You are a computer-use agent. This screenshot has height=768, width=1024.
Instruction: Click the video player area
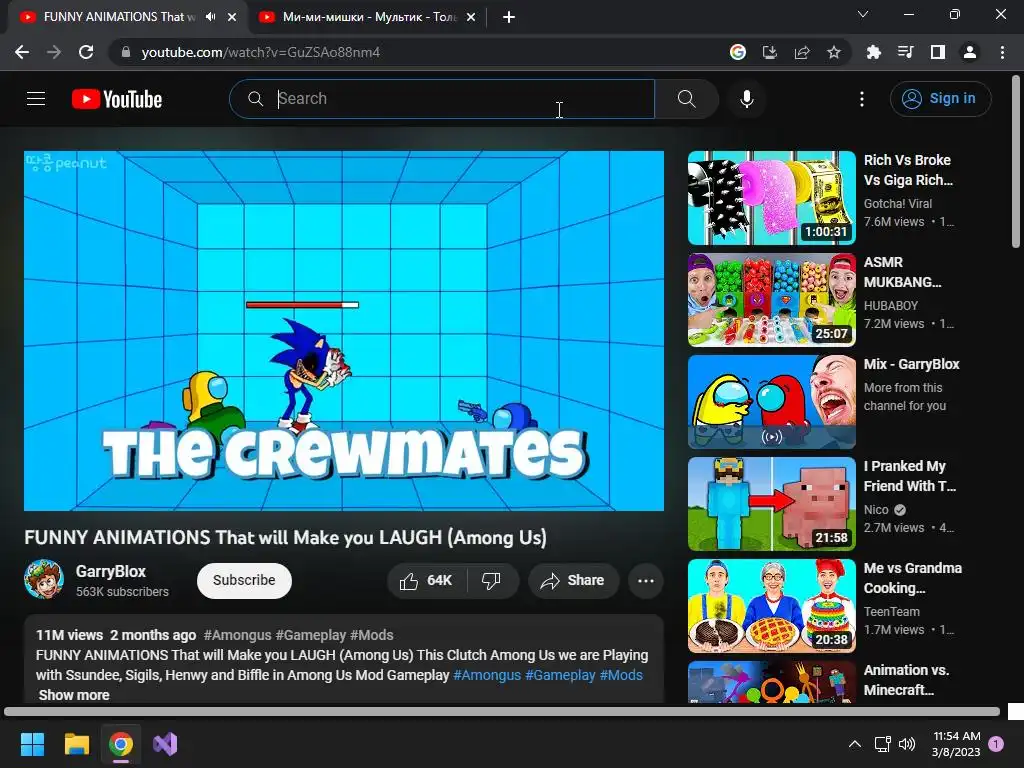pos(344,331)
